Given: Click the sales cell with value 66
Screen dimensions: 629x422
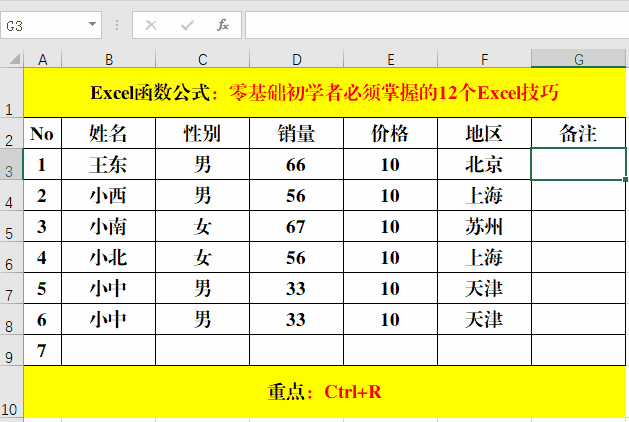Looking at the screenshot, I should [x=296, y=164].
